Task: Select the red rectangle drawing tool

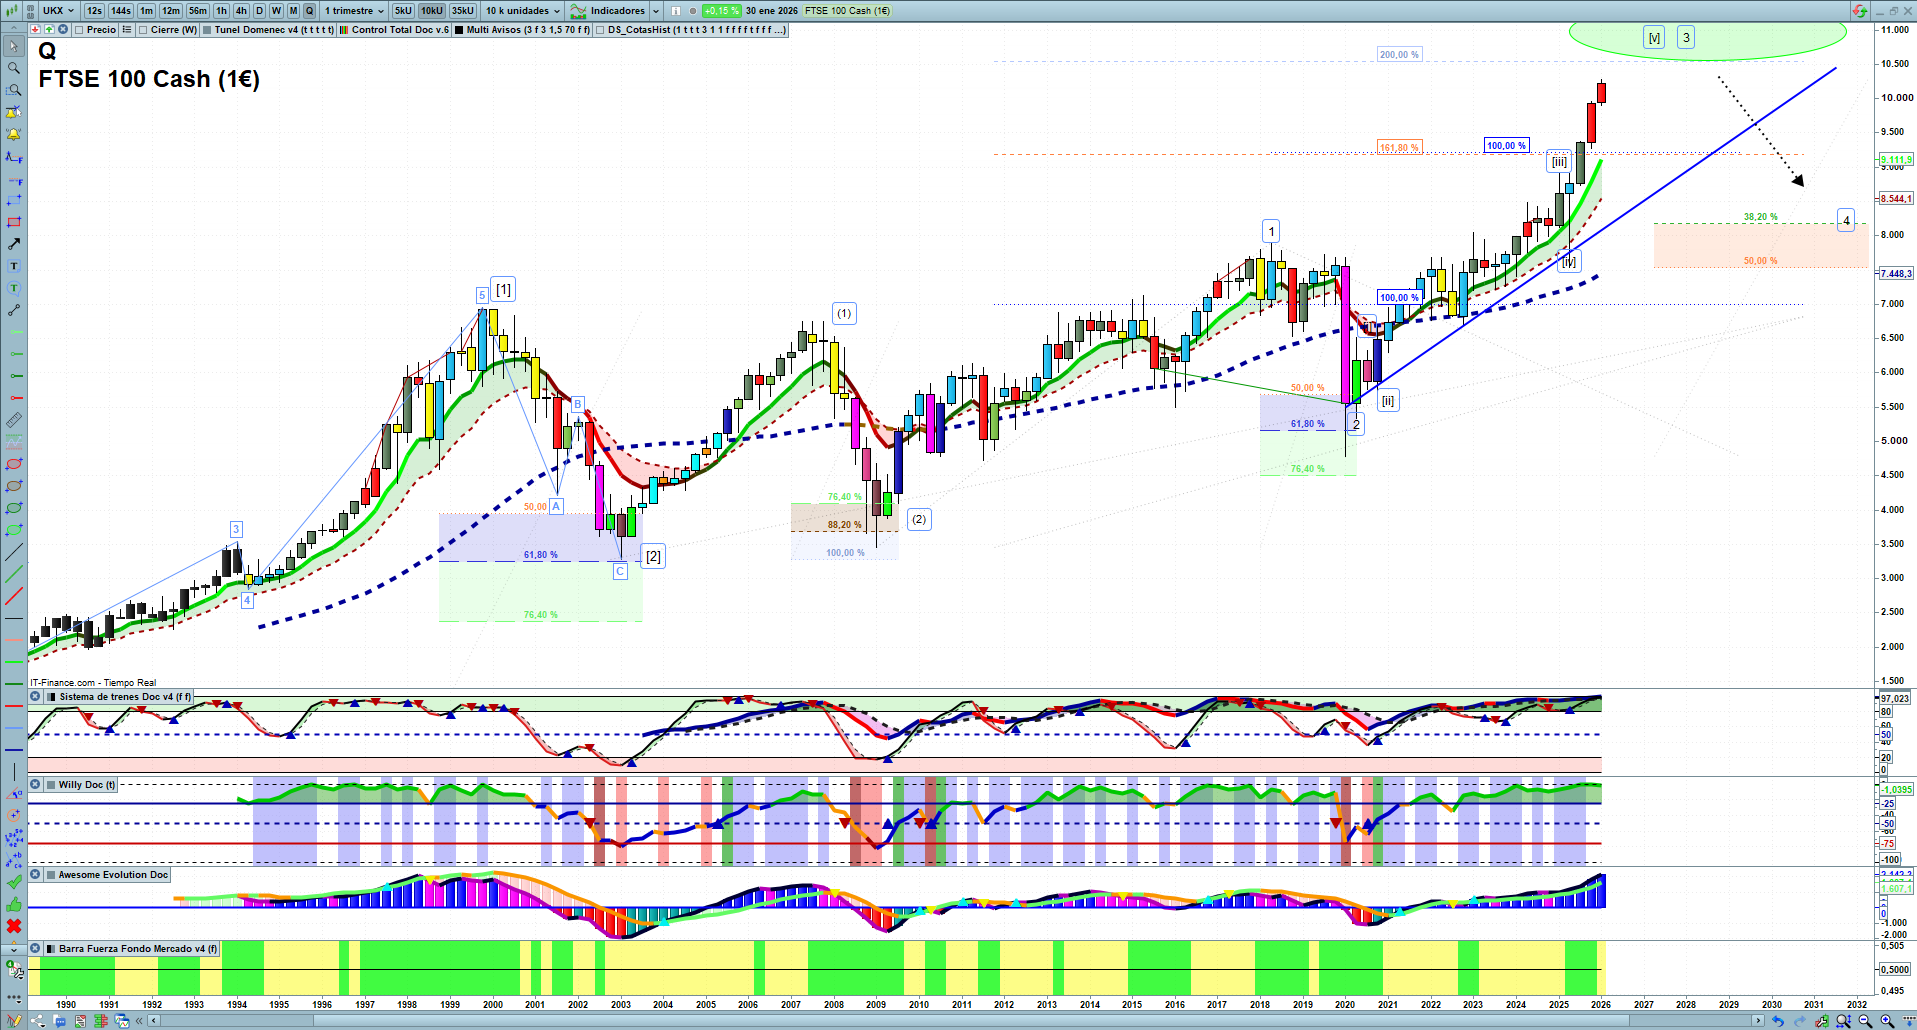Action: pyautogui.click(x=14, y=222)
